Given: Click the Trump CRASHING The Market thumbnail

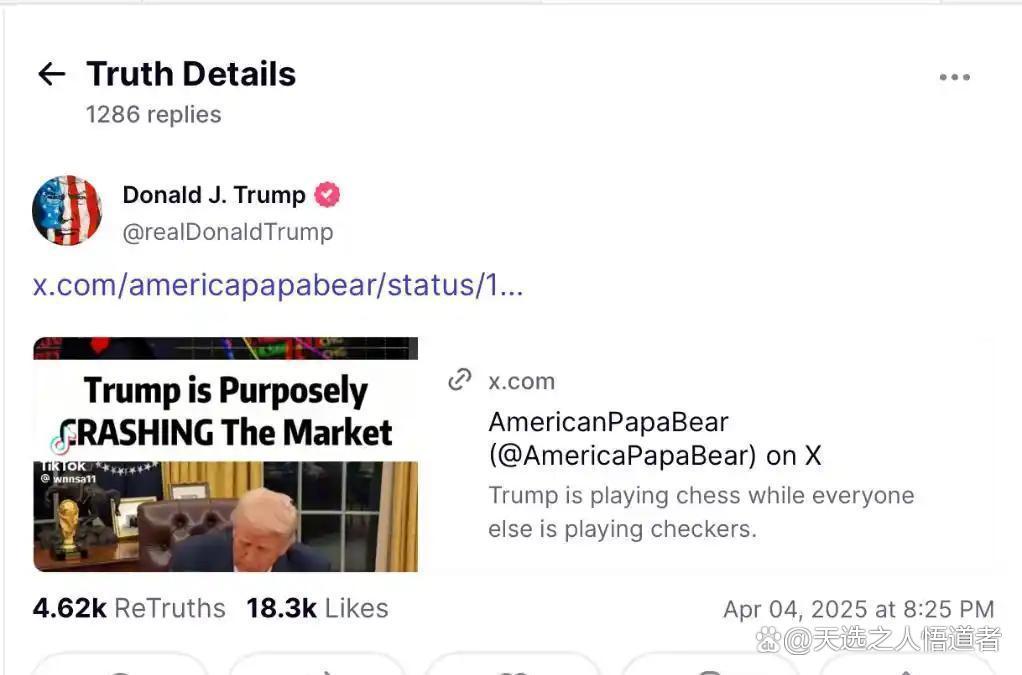Looking at the screenshot, I should (225, 454).
